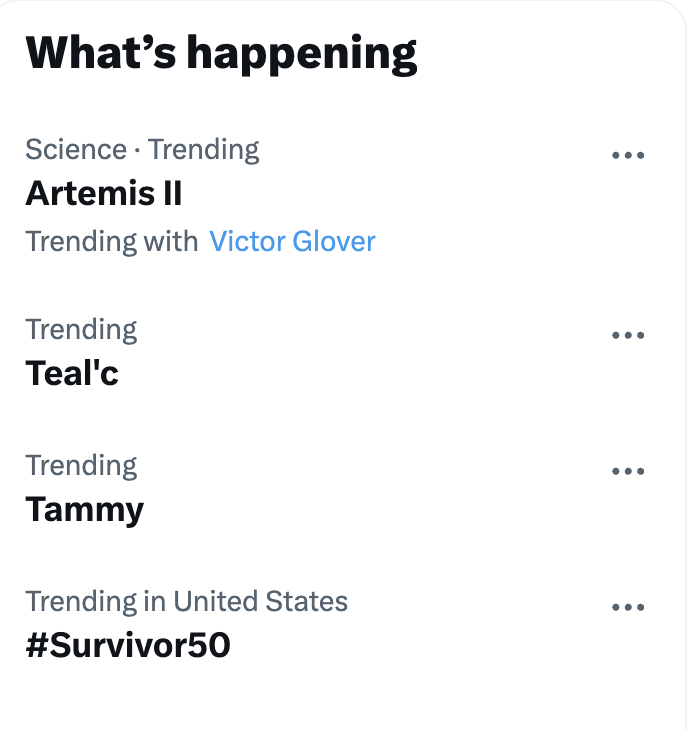Click the word Science in category label
Image resolution: width=696 pixels, height=730 pixels.
point(76,150)
